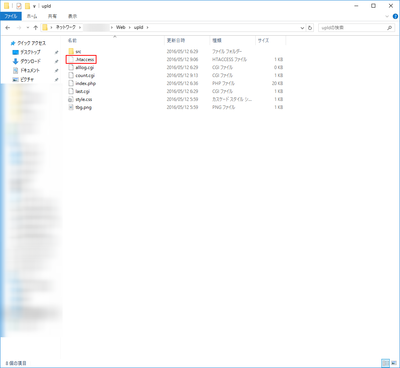
Task: Click the 20 KB size cell
Action: pyautogui.click(x=277, y=83)
